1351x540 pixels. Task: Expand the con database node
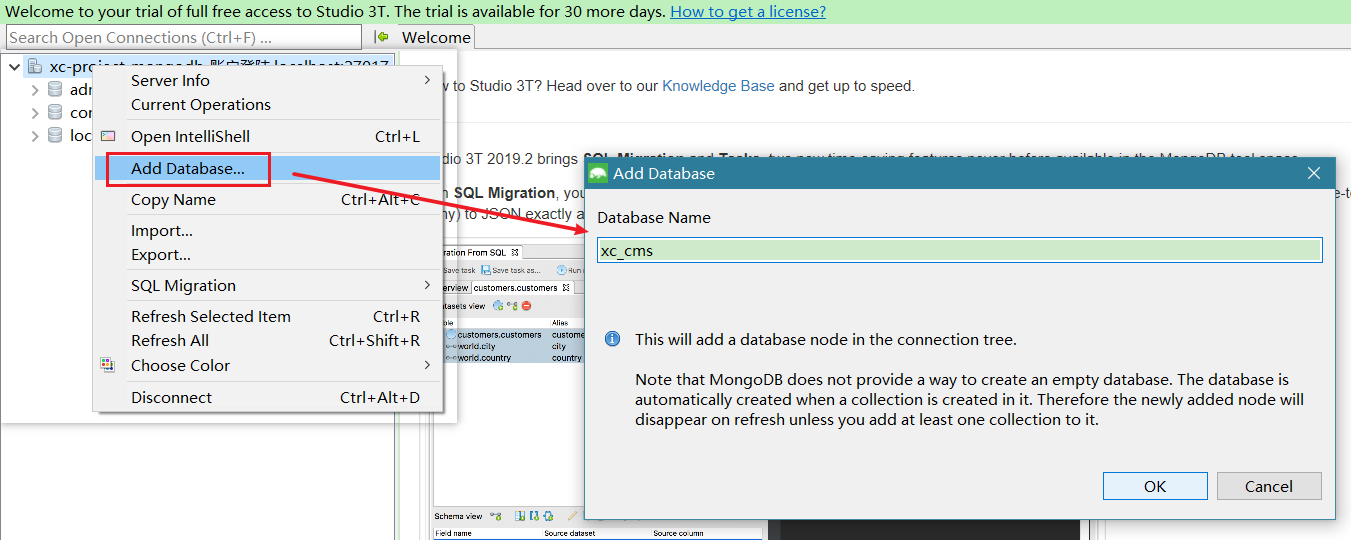pos(35,113)
